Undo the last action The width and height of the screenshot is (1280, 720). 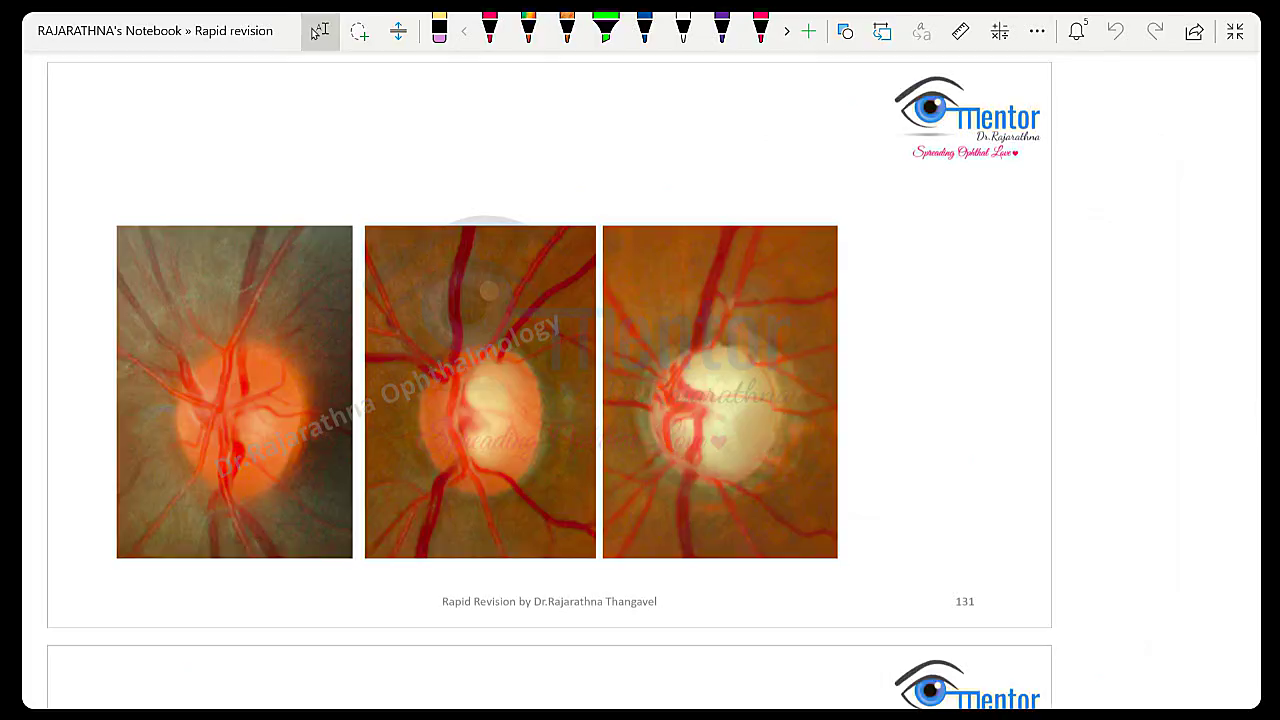1115,32
